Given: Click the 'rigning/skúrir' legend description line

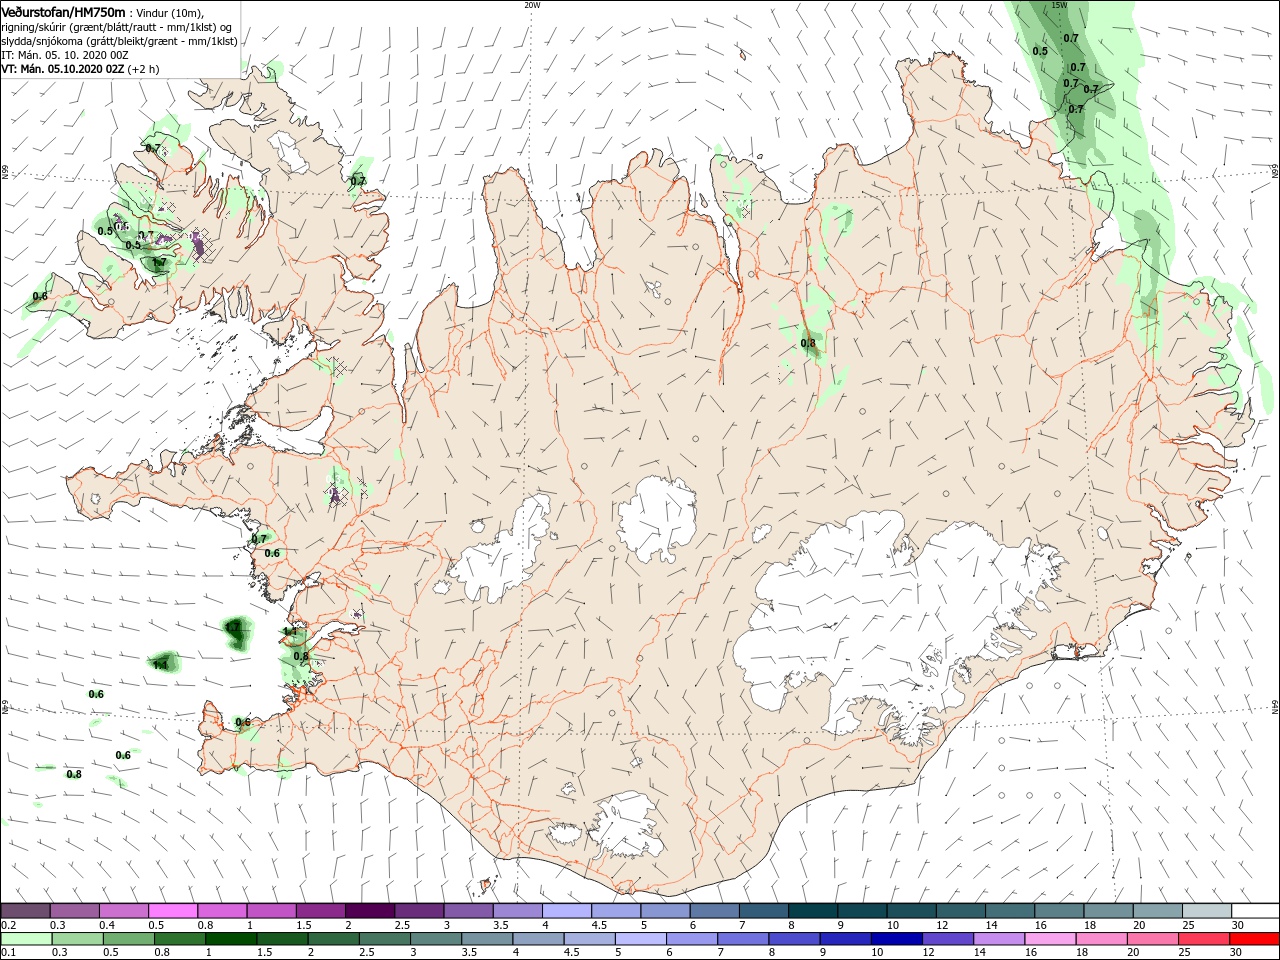Looking at the screenshot, I should coord(118,26).
